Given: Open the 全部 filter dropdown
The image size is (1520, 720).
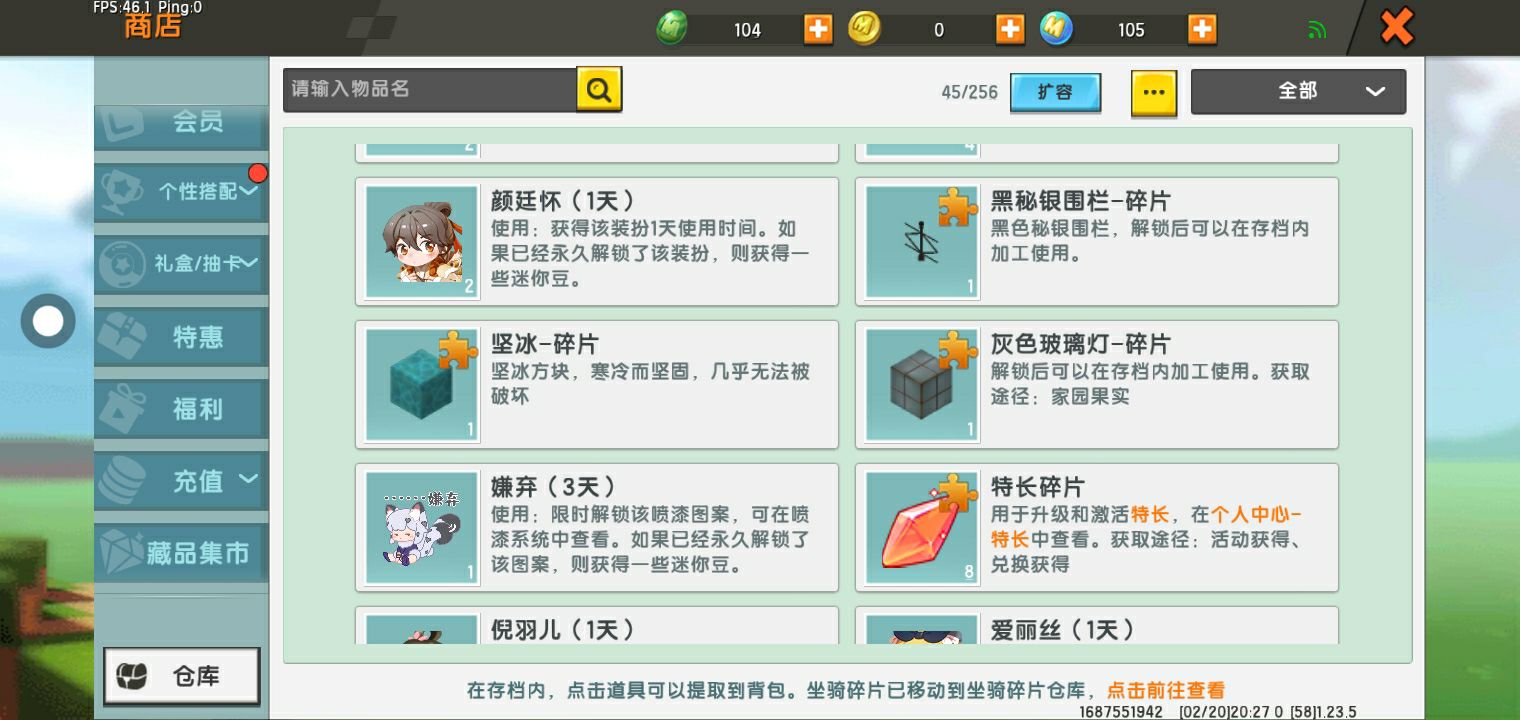Looking at the screenshot, I should pos(1298,91).
